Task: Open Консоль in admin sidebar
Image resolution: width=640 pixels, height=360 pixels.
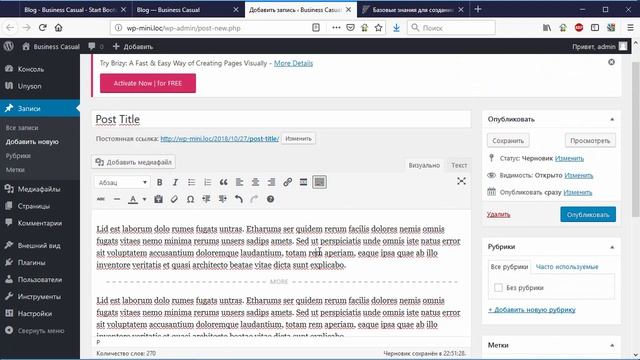Action: pos(40,69)
